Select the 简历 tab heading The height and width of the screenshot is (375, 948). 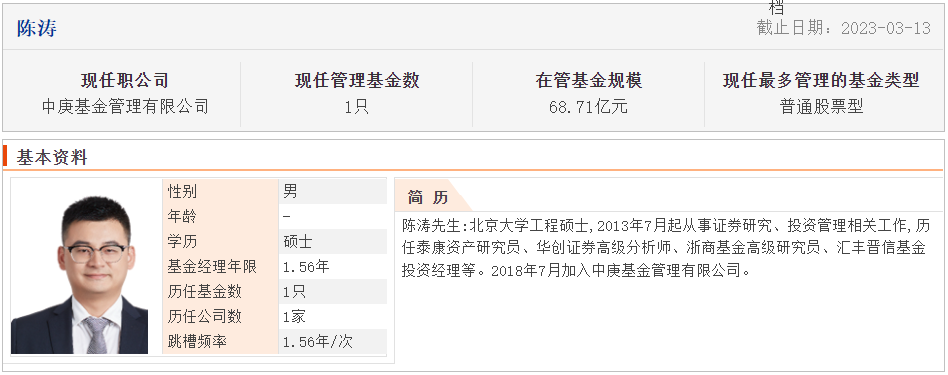click(x=428, y=197)
